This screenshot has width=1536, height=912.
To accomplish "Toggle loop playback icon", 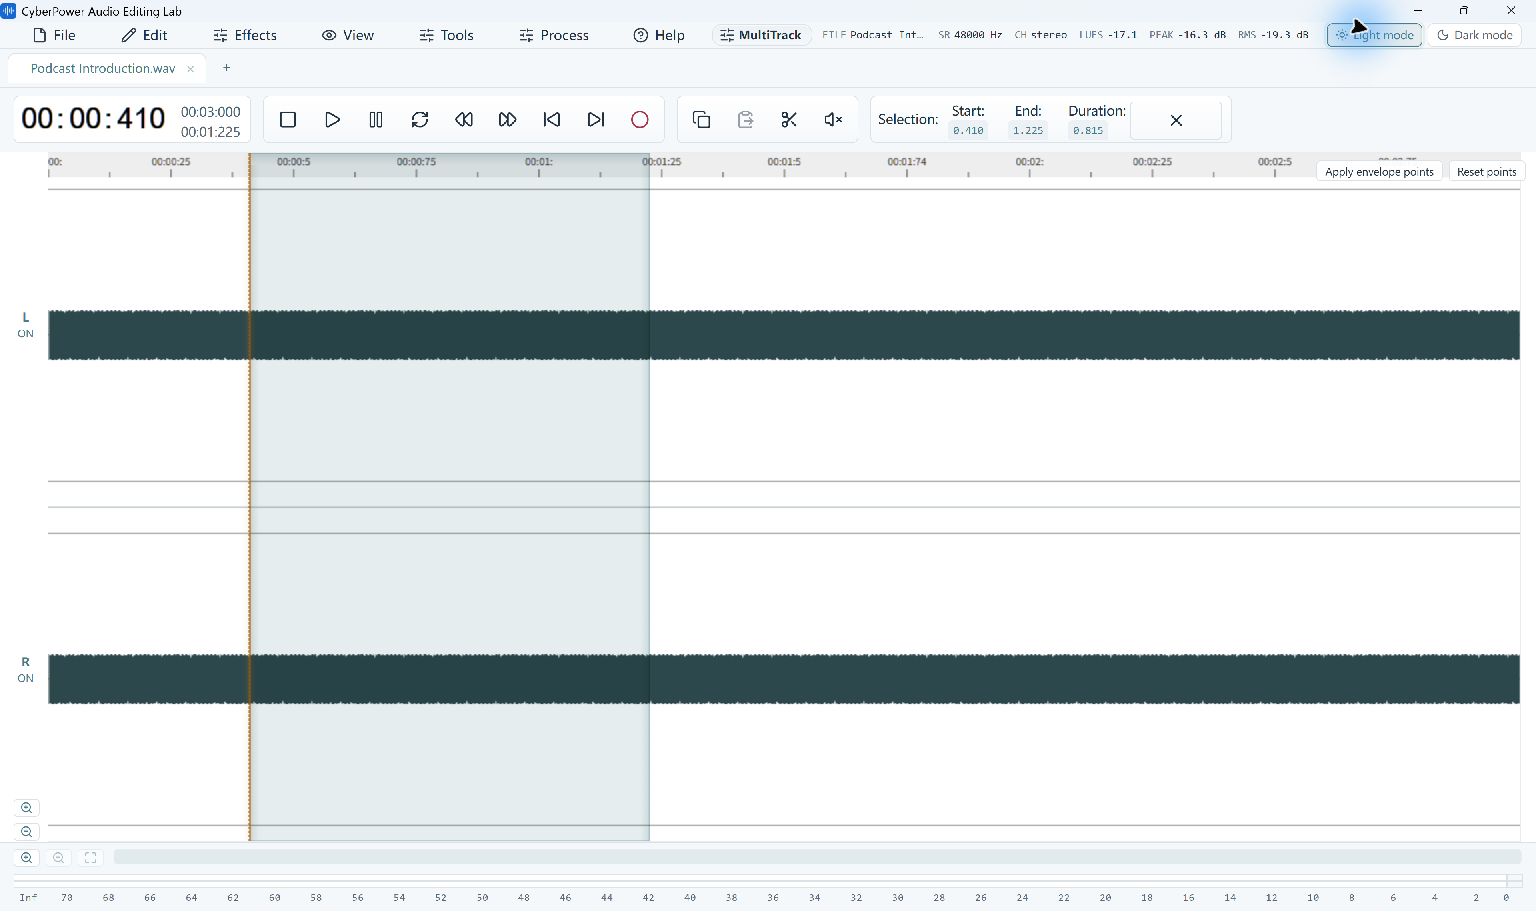I will (x=420, y=120).
